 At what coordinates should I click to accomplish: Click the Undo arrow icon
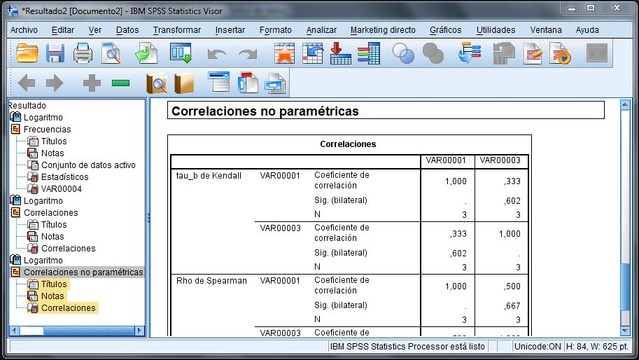coord(216,54)
